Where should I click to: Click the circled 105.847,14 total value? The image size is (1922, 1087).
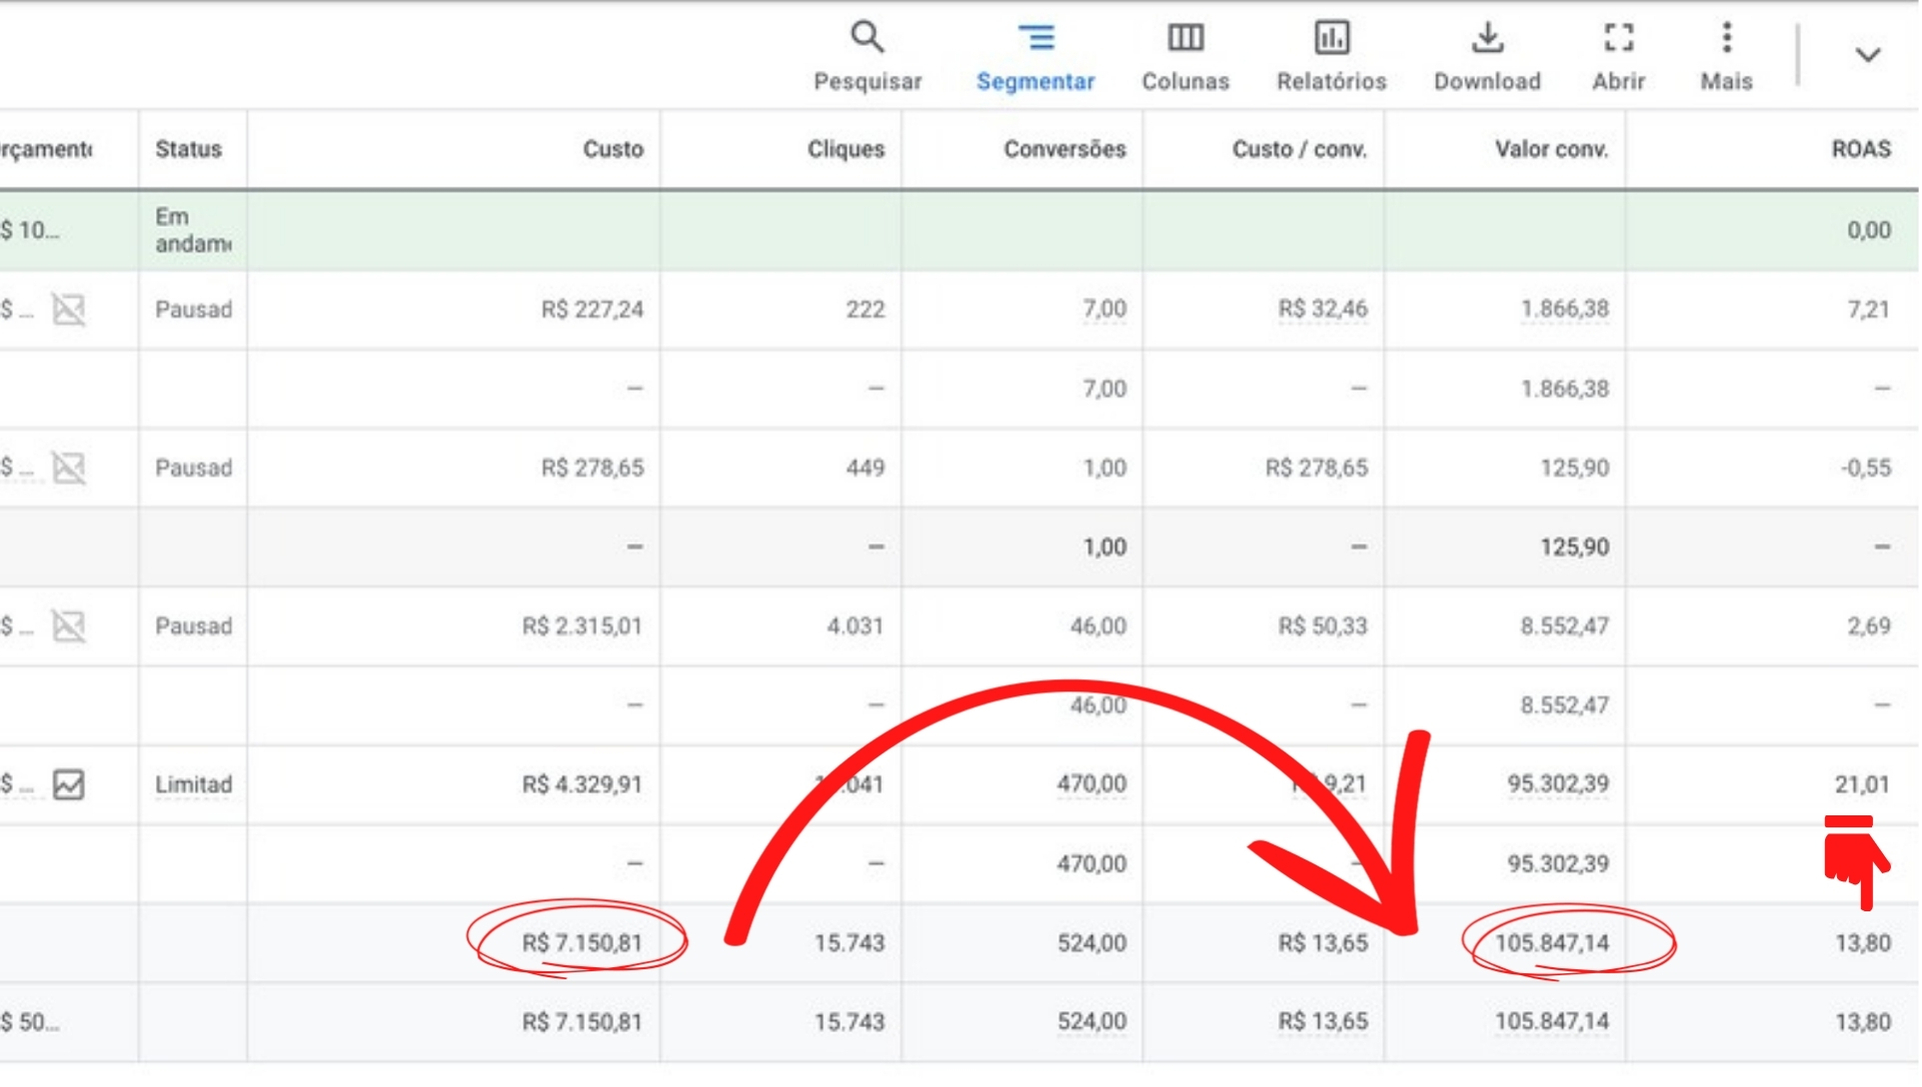1551,943
